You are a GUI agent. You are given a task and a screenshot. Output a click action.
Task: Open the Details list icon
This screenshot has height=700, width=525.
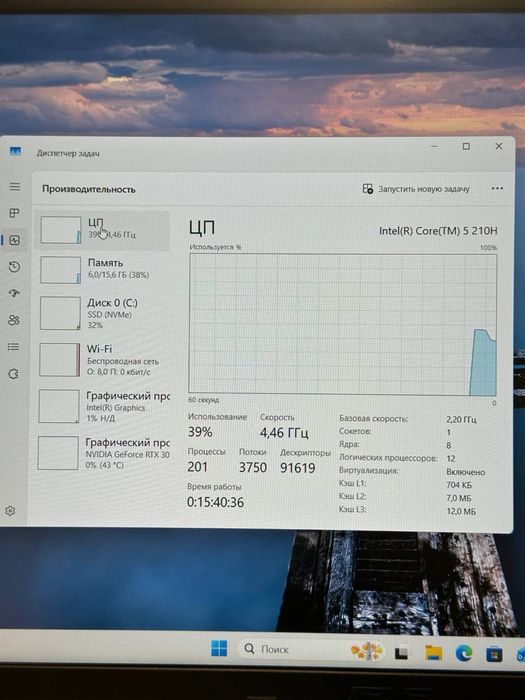click(x=13, y=347)
